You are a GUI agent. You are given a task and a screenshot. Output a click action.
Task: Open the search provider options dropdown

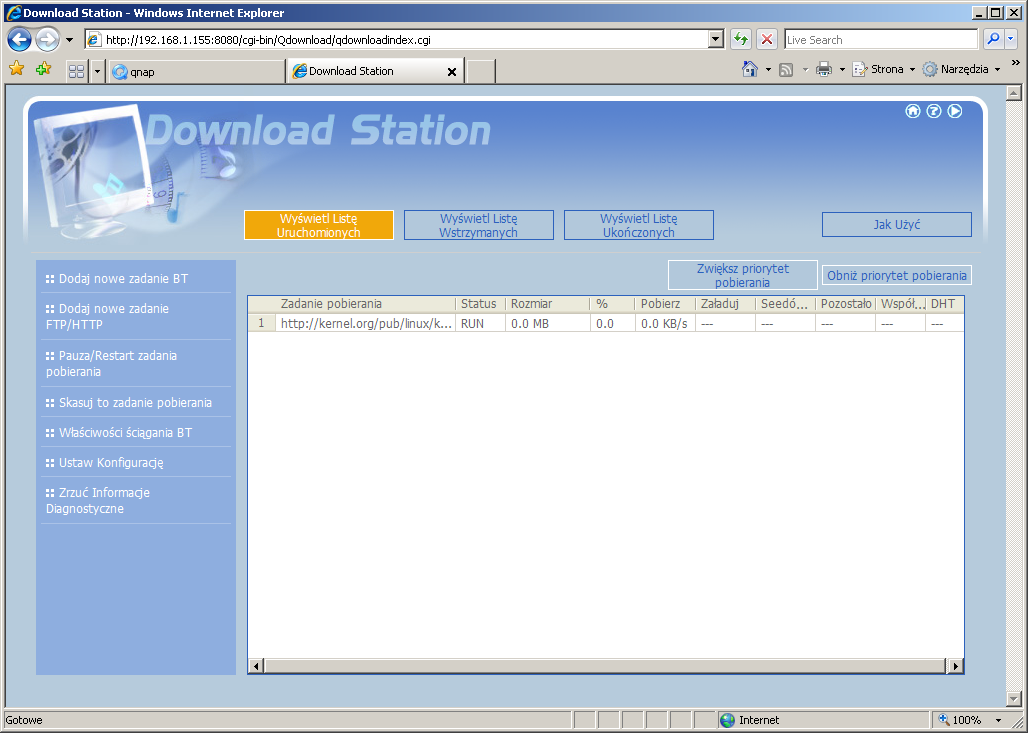tap(1010, 39)
